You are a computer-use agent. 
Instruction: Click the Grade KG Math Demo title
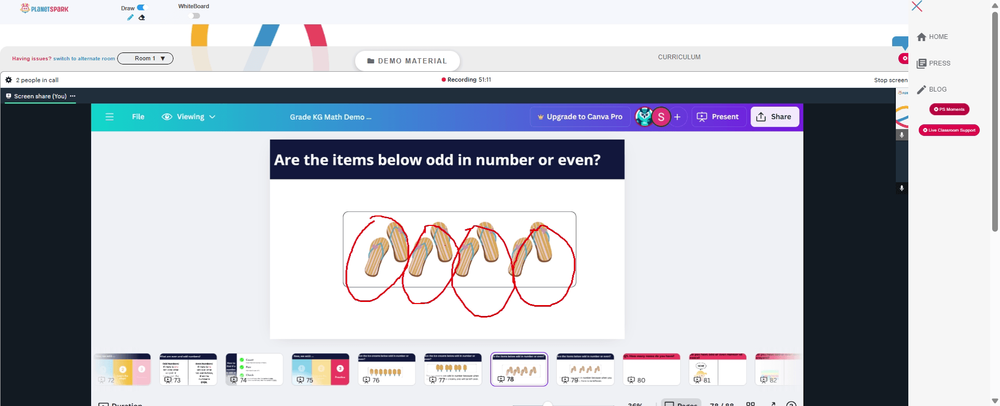(x=330, y=117)
